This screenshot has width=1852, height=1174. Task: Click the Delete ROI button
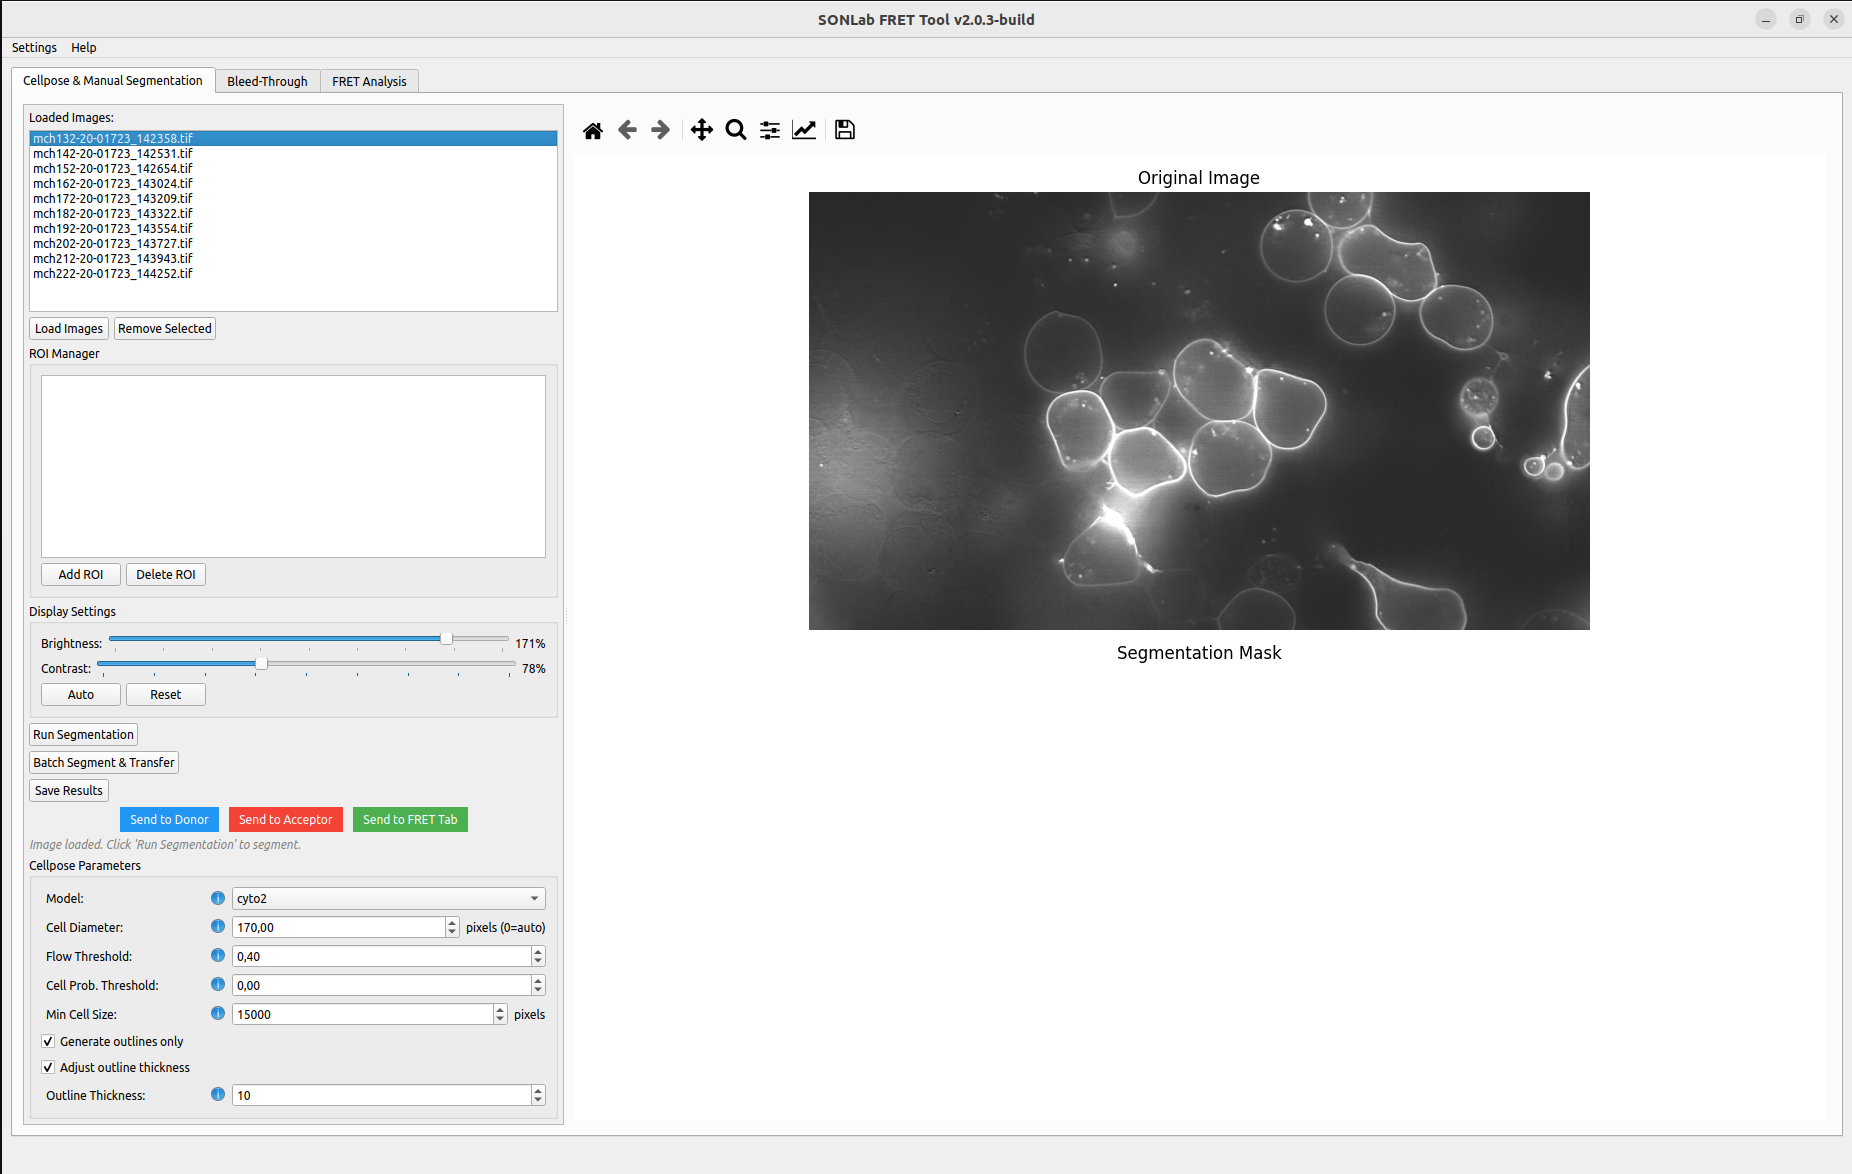click(x=166, y=574)
